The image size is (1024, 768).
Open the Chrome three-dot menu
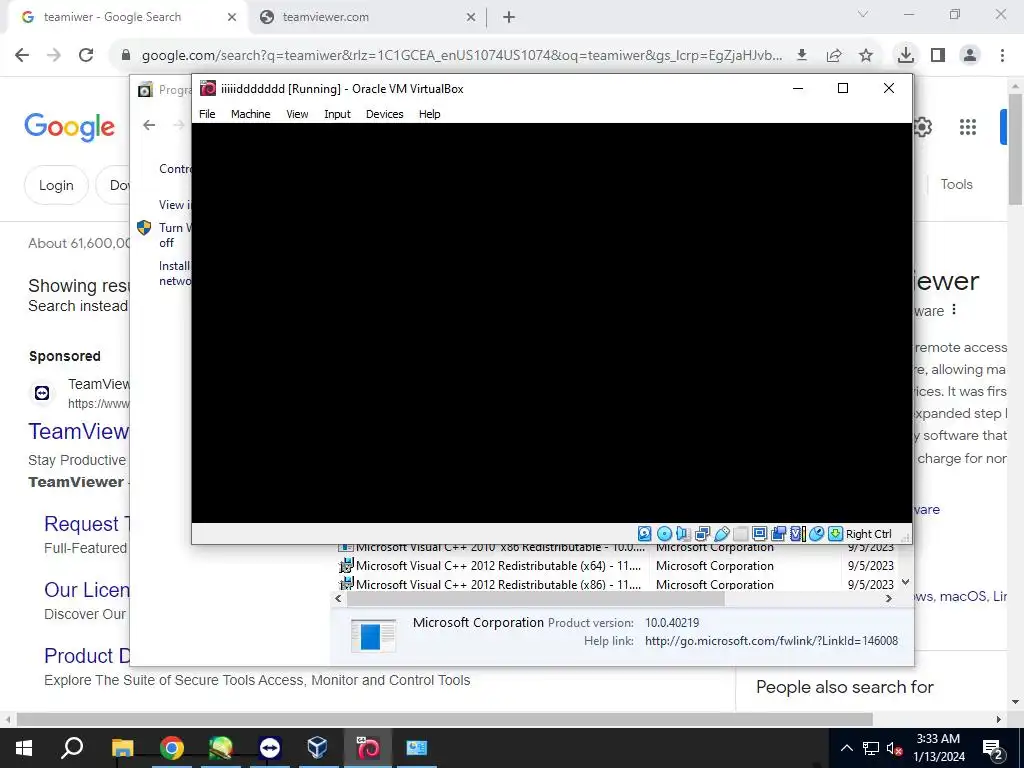(1002, 56)
